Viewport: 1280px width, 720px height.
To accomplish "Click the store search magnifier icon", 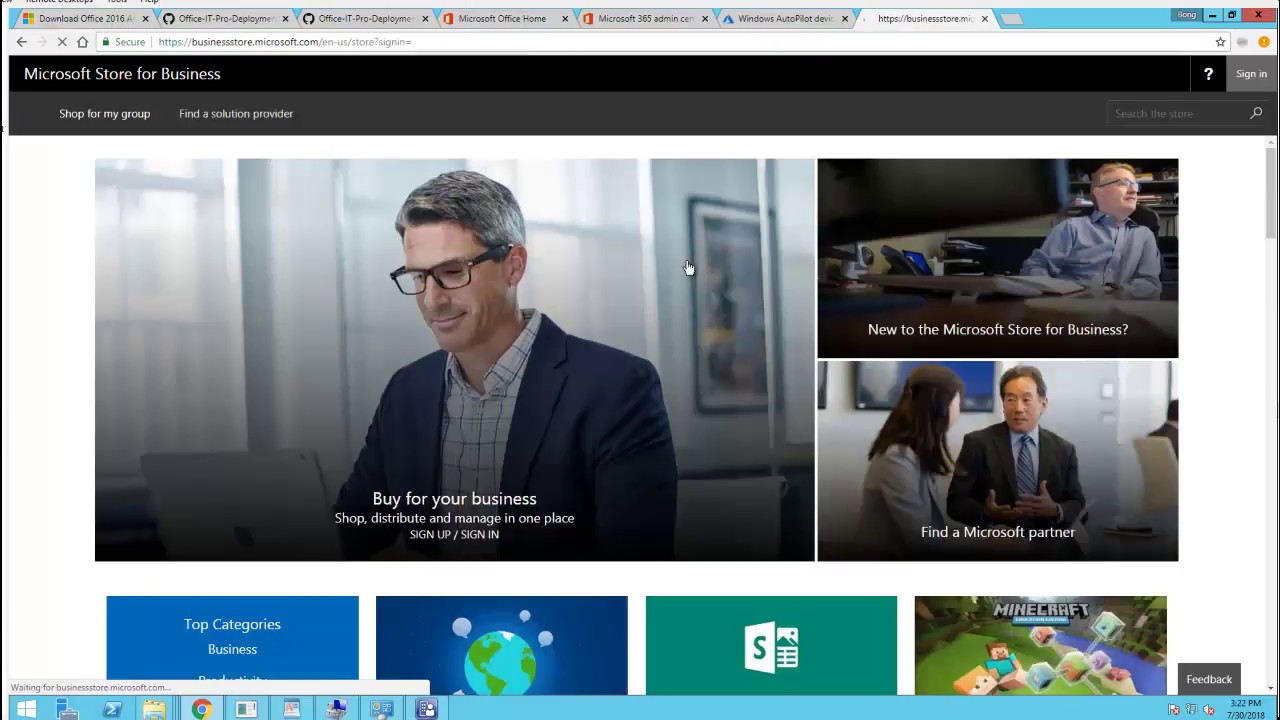I will pyautogui.click(x=1256, y=113).
